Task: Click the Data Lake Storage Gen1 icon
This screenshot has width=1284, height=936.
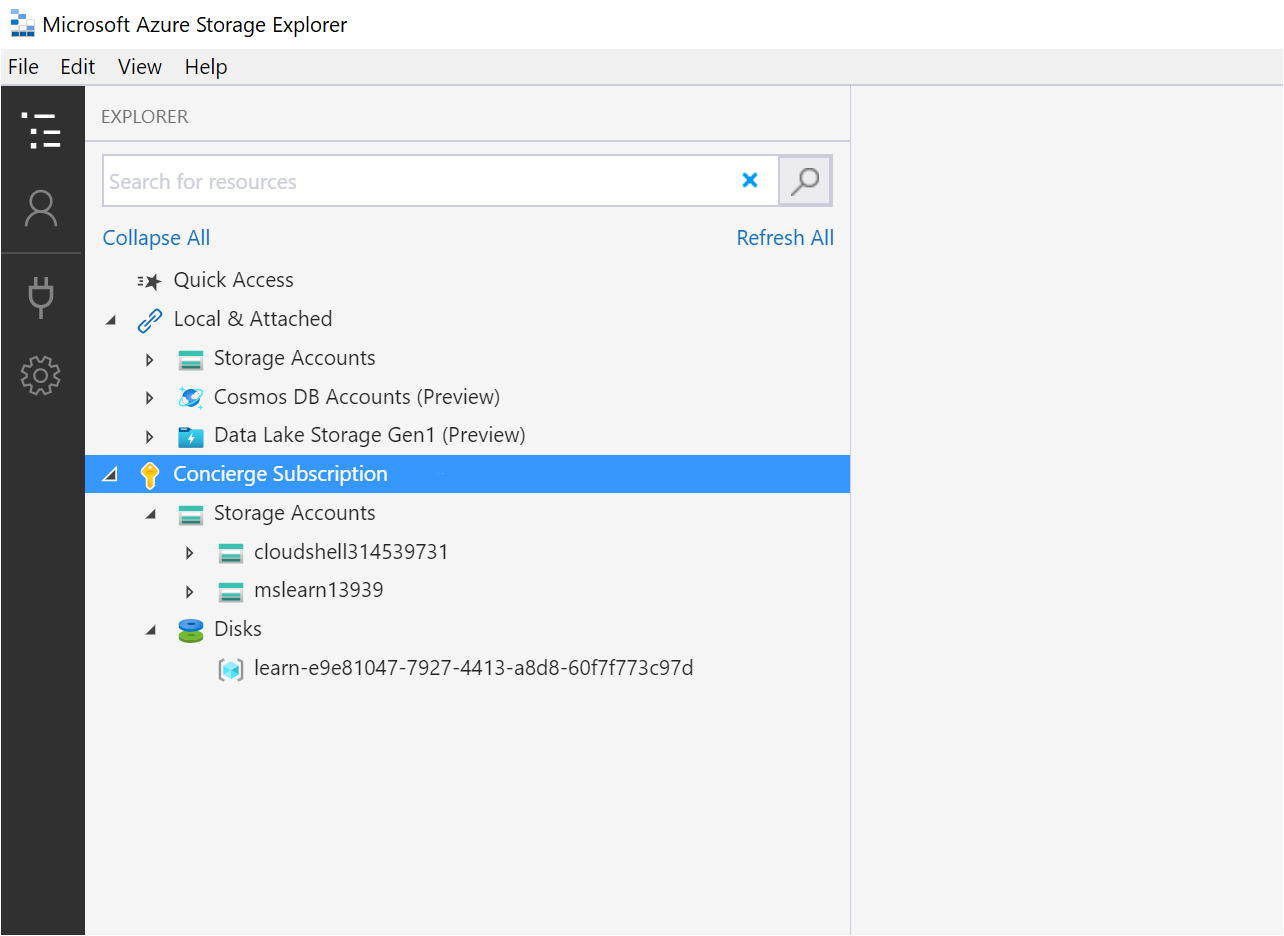Action: 190,435
